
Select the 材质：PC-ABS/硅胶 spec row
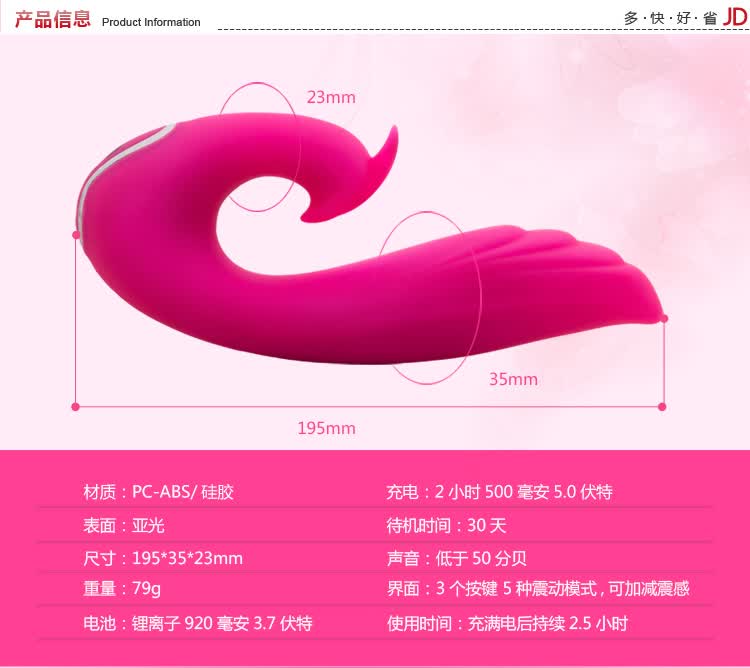point(158,492)
